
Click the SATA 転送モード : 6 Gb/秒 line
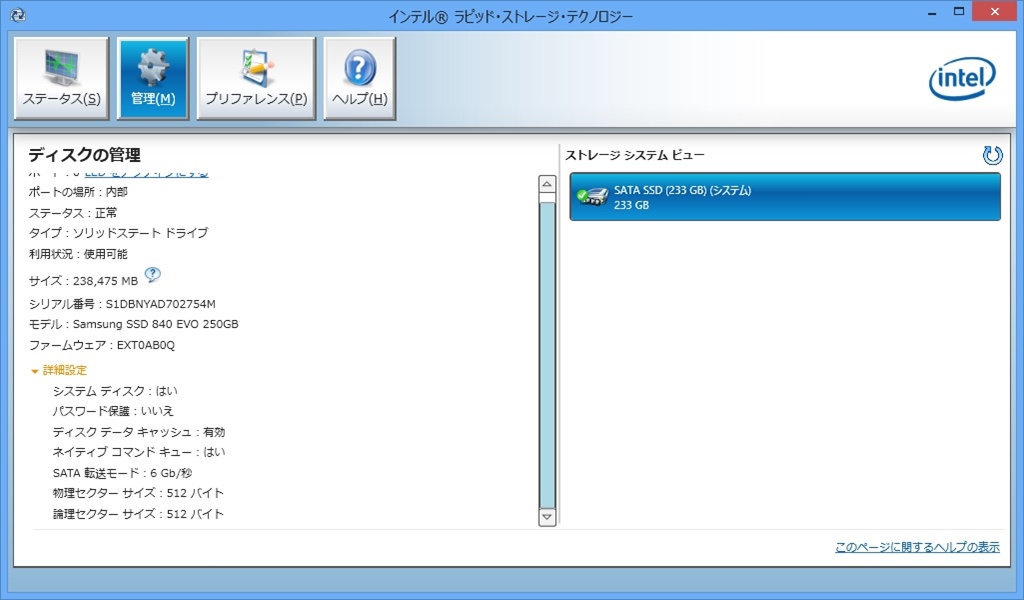tap(122, 473)
